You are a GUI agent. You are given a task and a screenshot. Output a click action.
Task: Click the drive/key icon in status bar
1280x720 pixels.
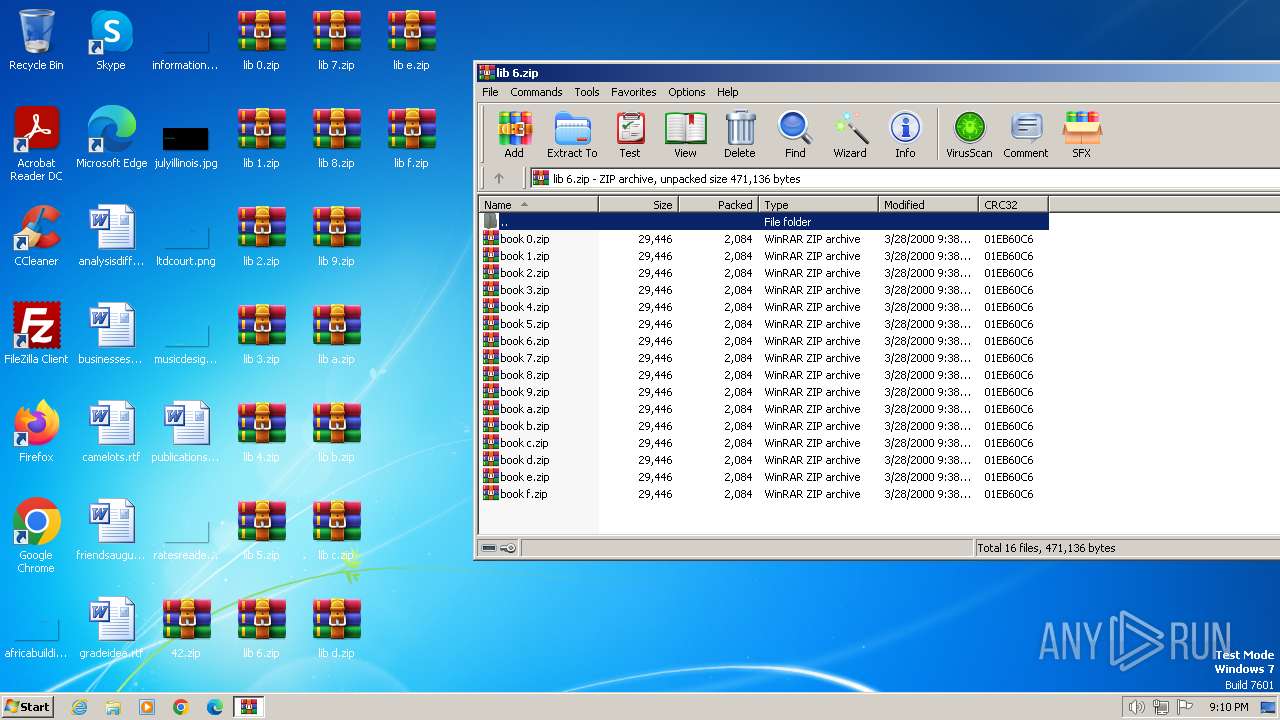[x=498, y=548]
